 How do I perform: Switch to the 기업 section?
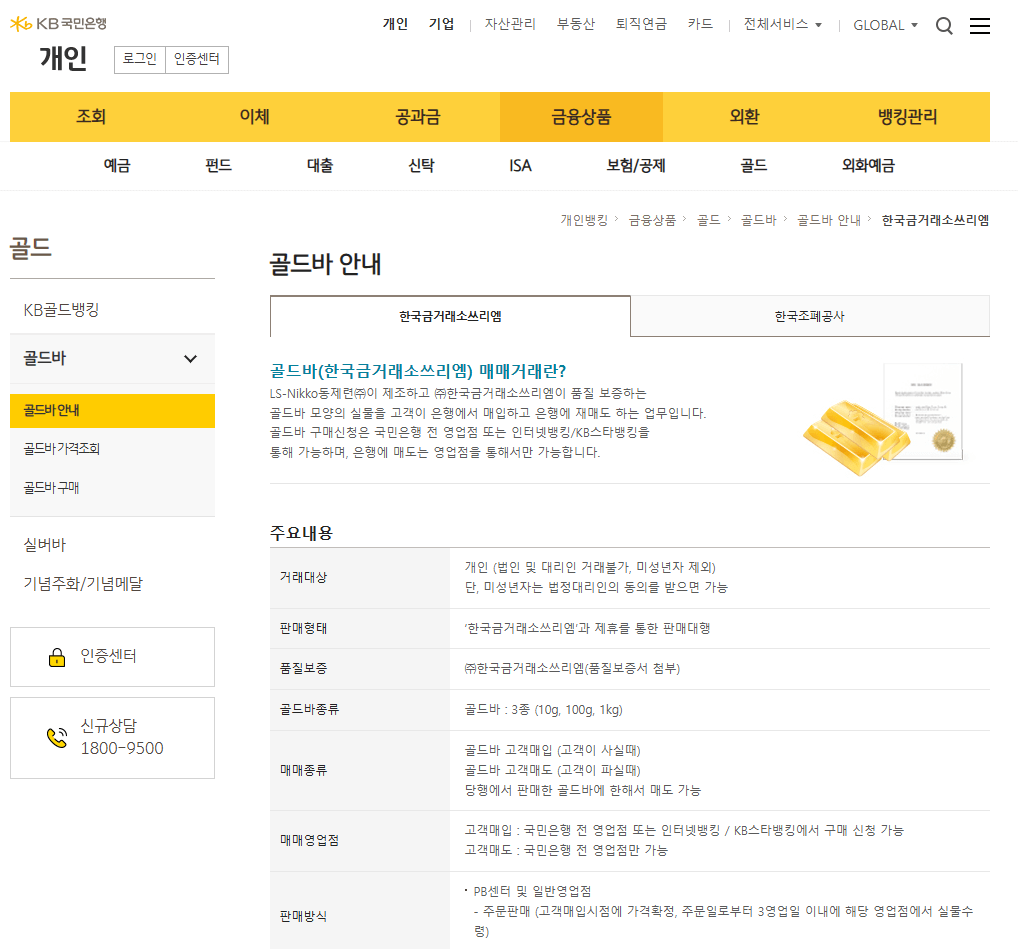(x=440, y=24)
